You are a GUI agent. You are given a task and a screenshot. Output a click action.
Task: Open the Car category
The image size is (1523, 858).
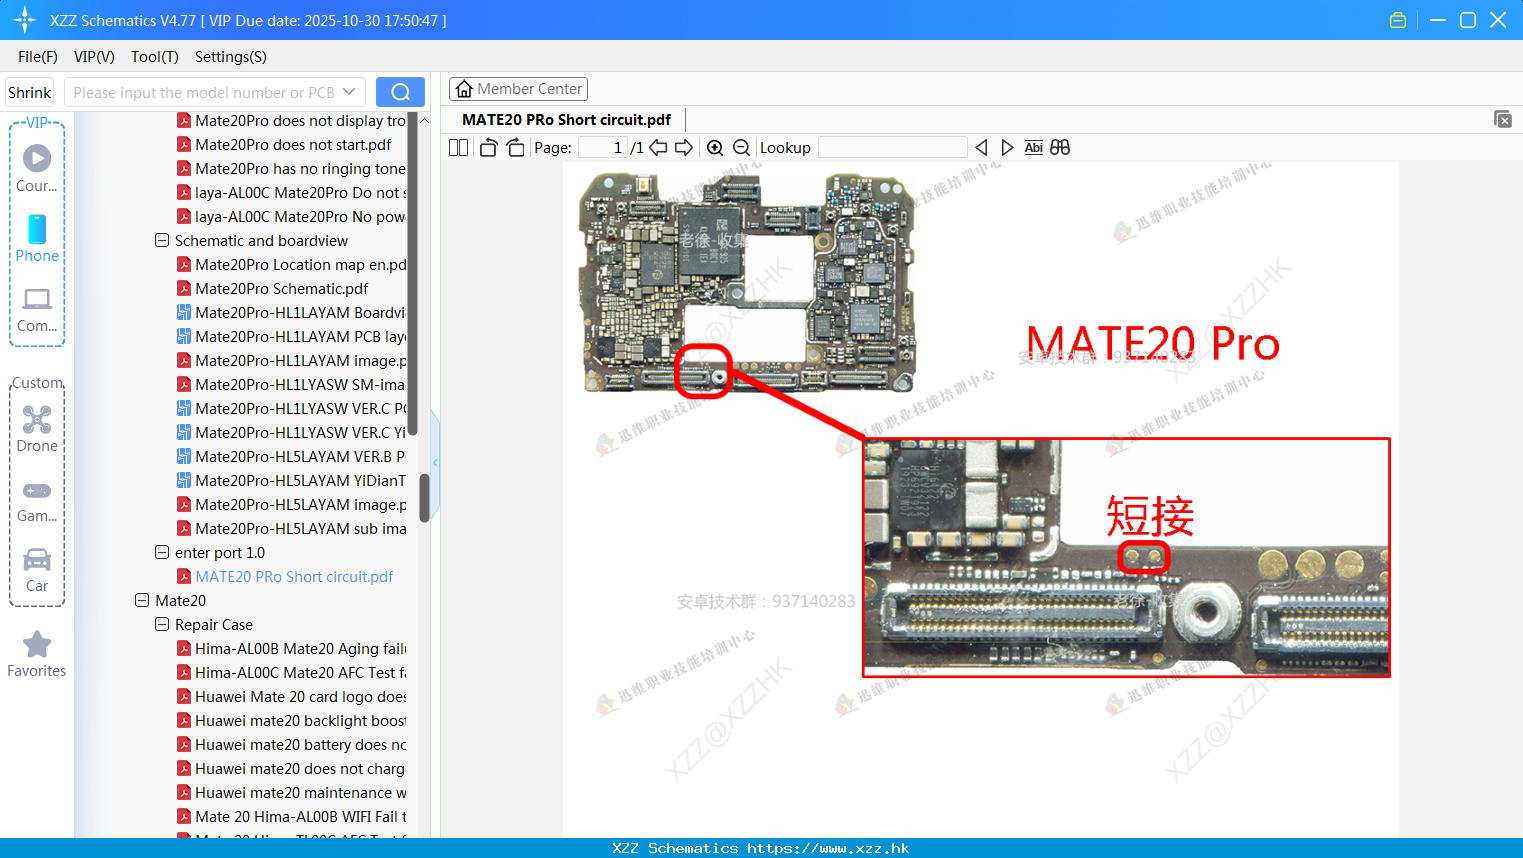pyautogui.click(x=37, y=569)
